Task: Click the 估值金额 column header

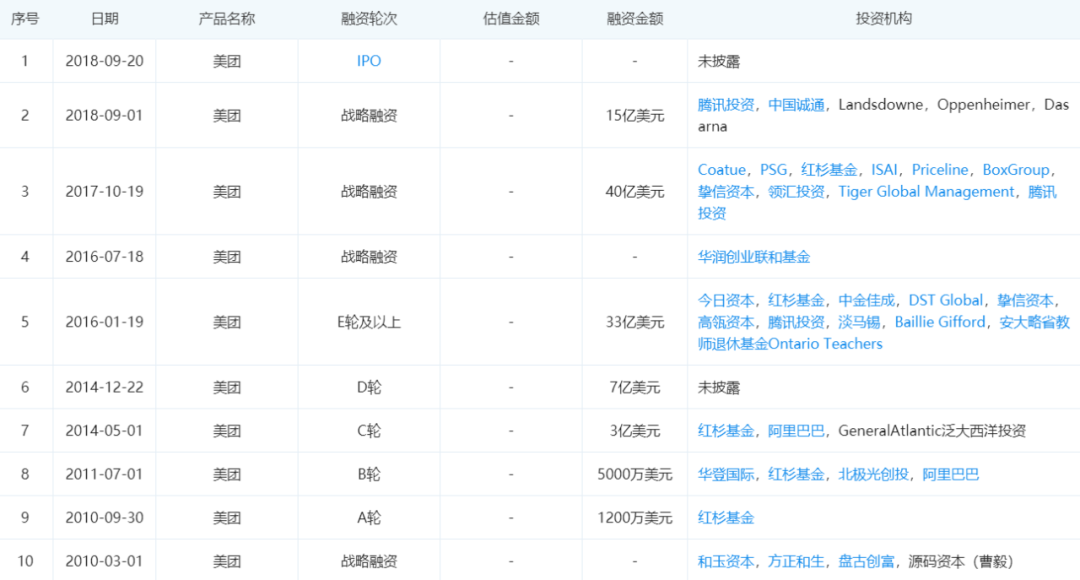Action: 511,19
